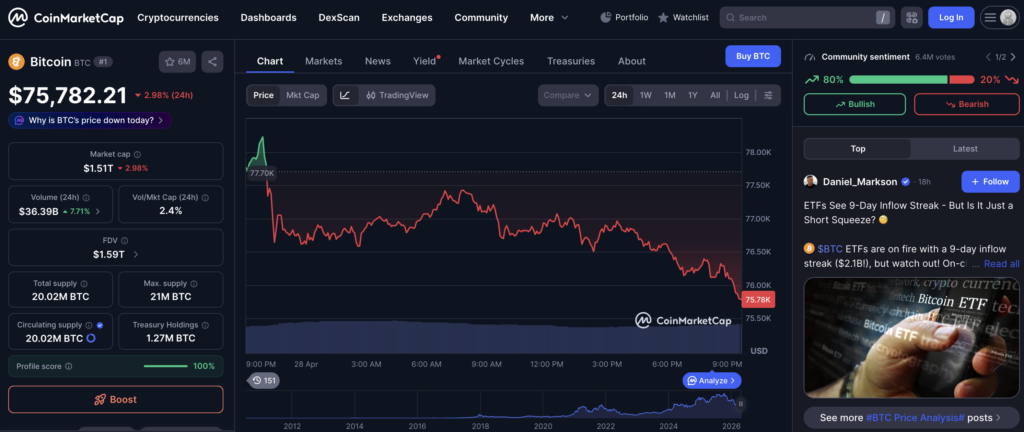This screenshot has width=1024, height=432.
Task: Click the share icon near Bitcoin
Action: pyautogui.click(x=212, y=62)
